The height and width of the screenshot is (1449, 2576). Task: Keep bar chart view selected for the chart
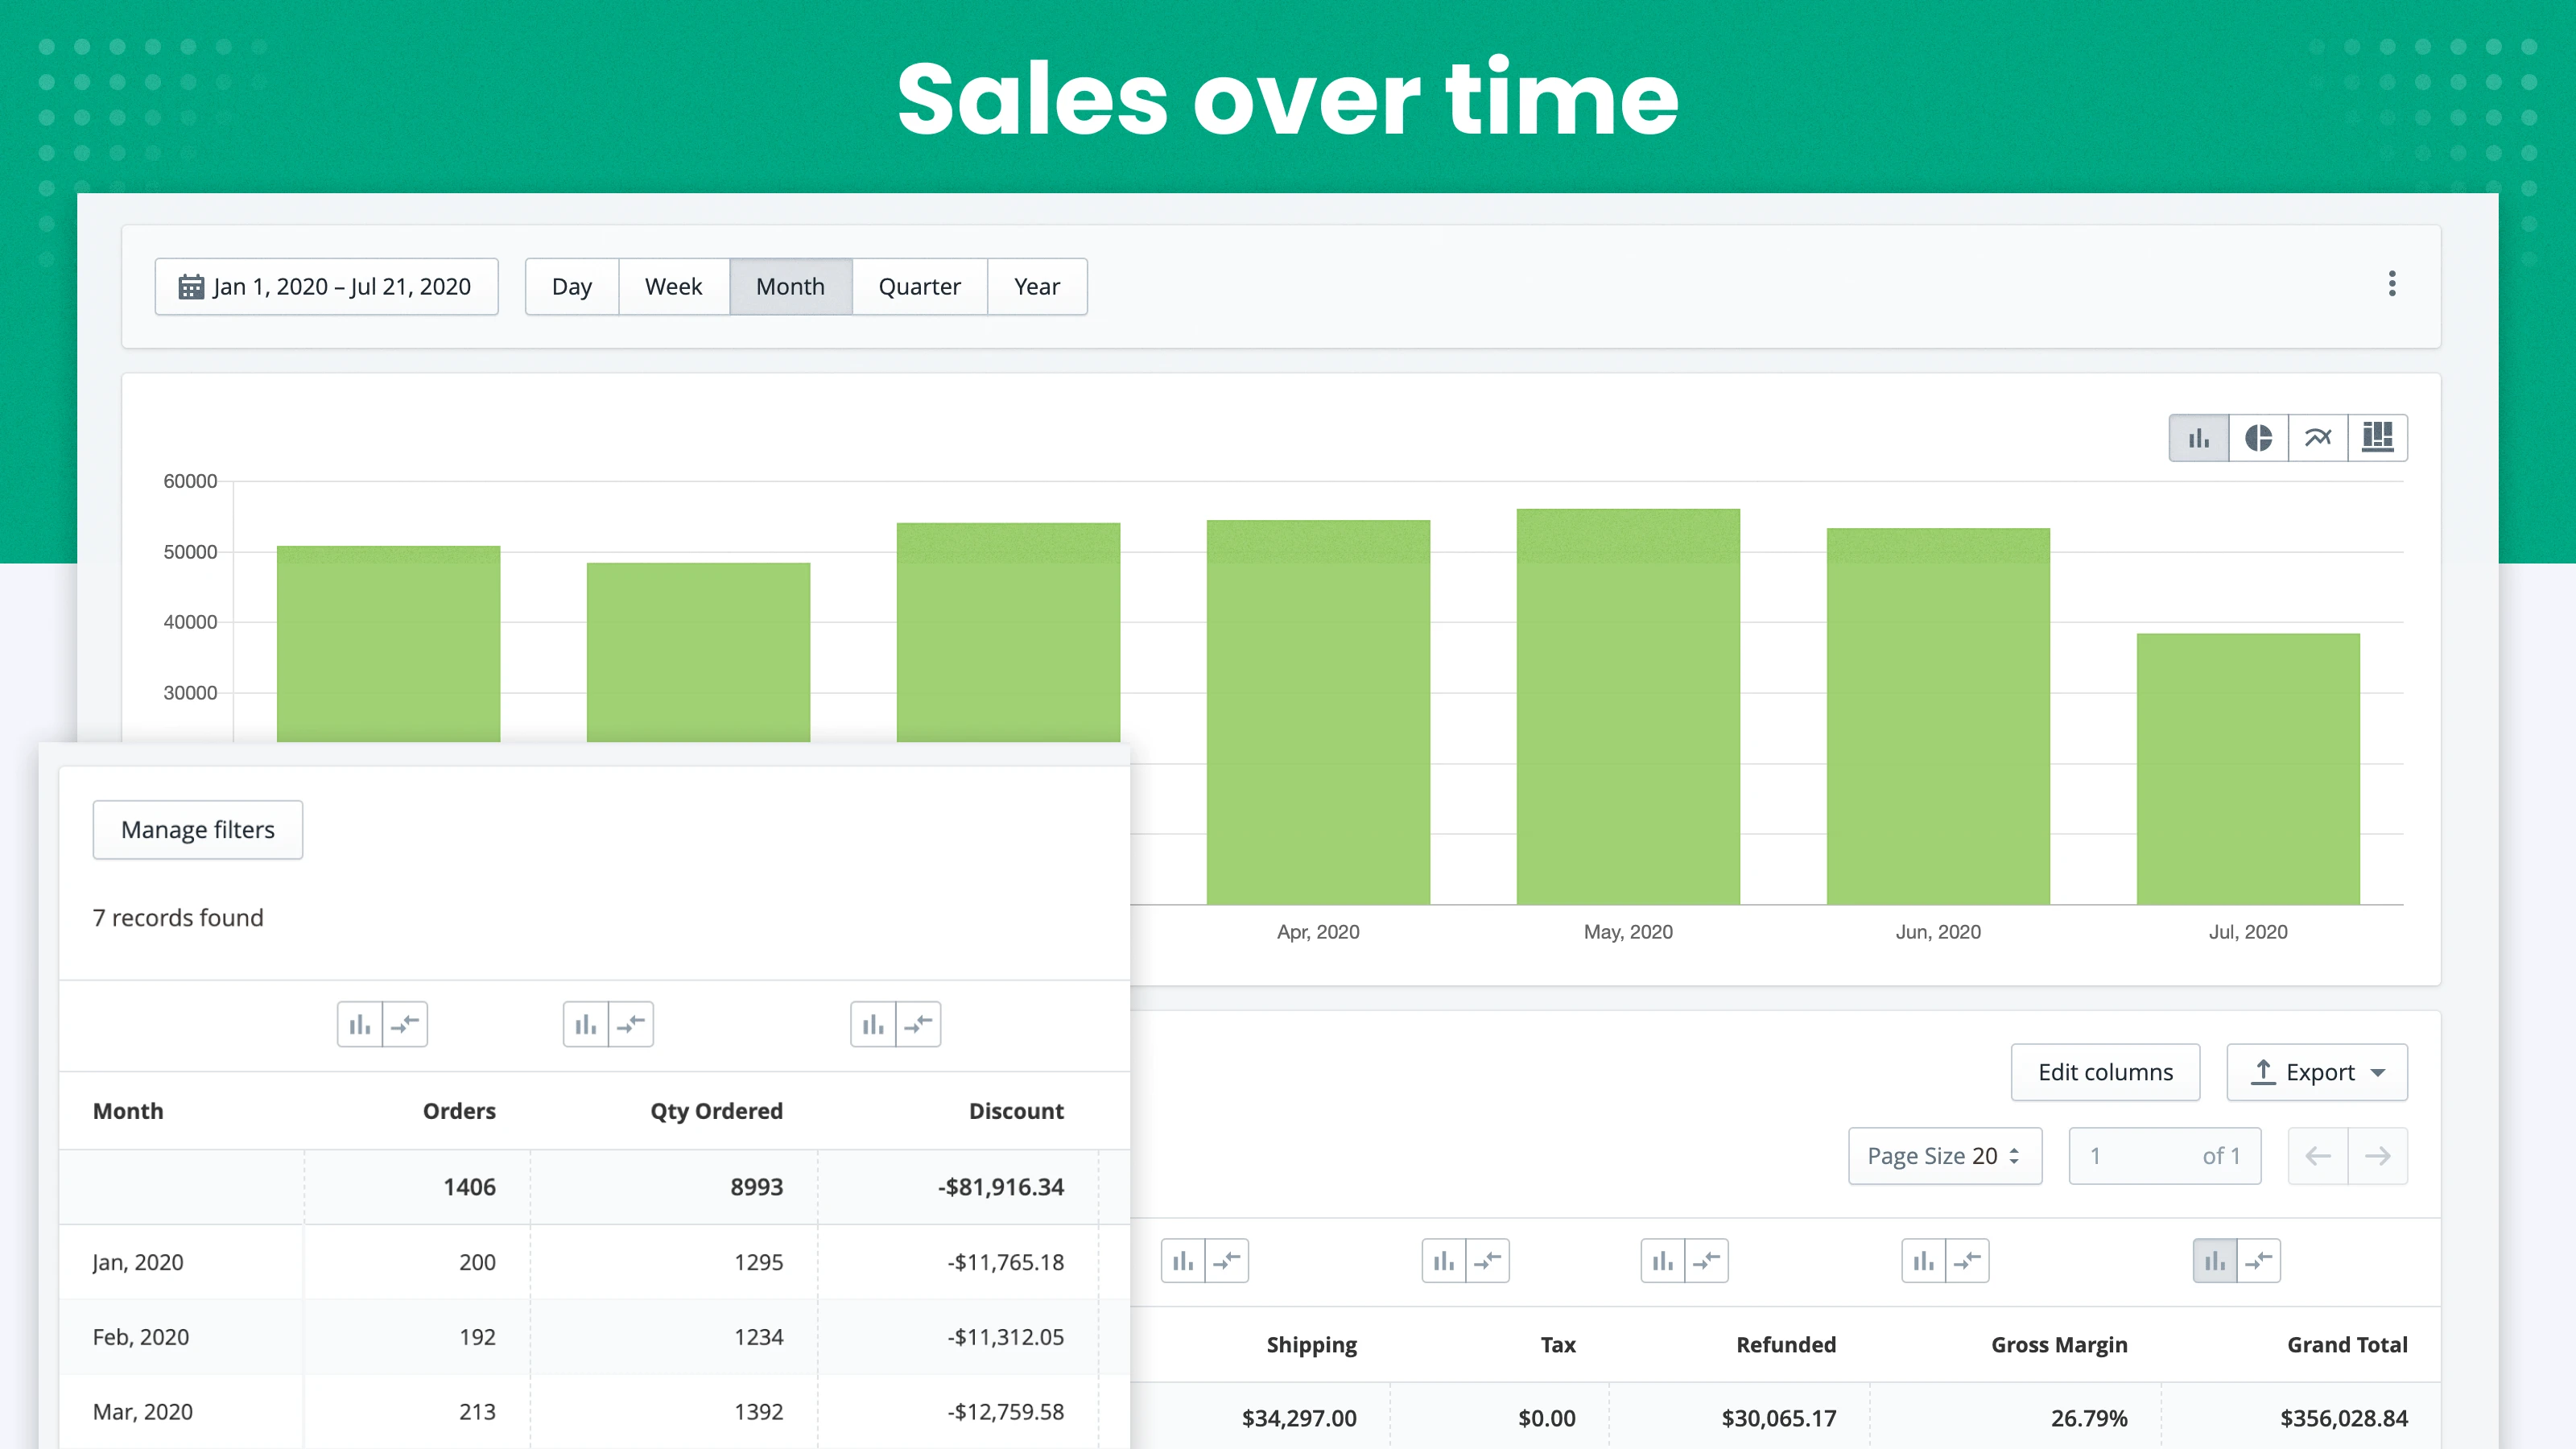click(x=2198, y=437)
